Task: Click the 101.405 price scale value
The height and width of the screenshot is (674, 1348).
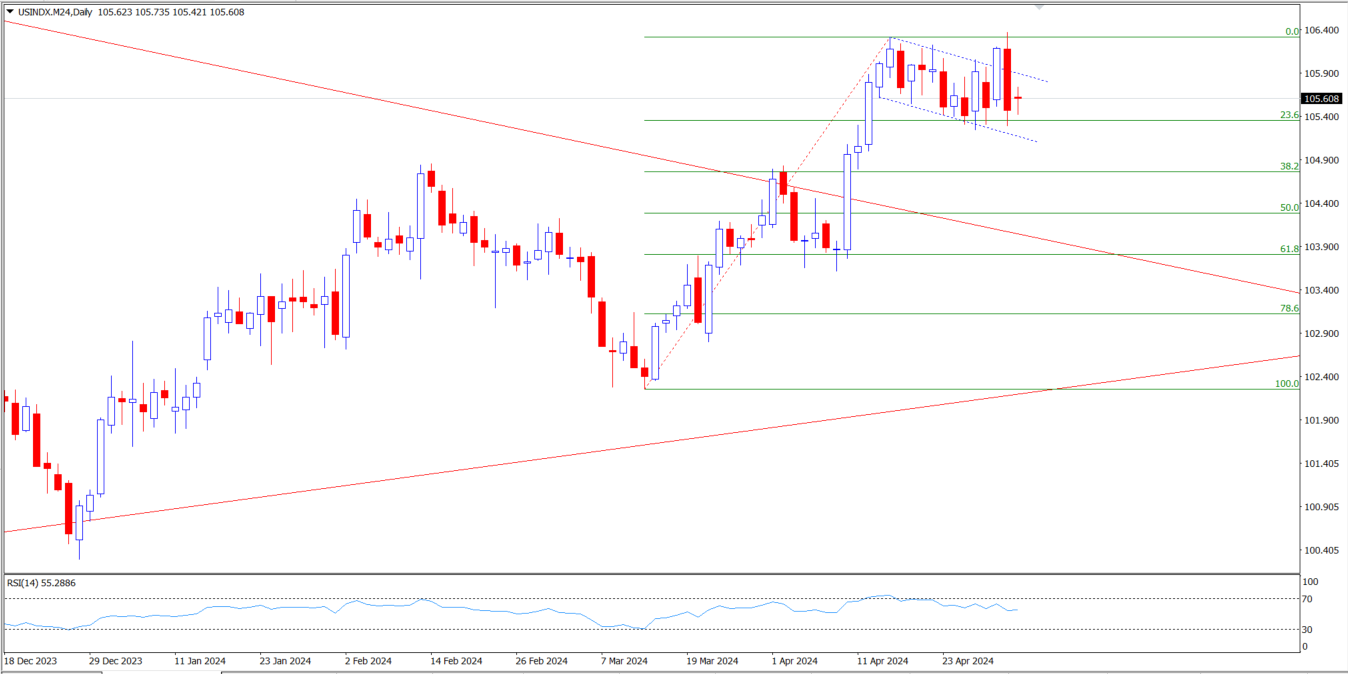Action: 1322,464
